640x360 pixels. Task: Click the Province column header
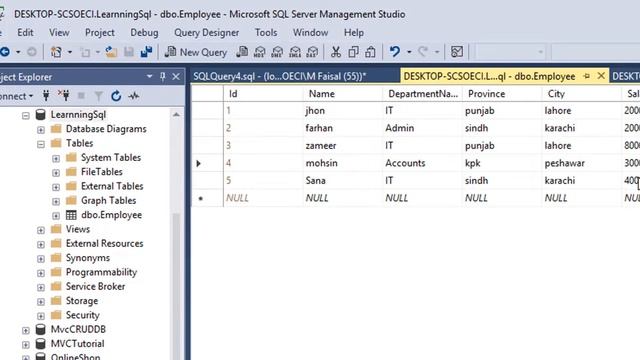pos(503,93)
